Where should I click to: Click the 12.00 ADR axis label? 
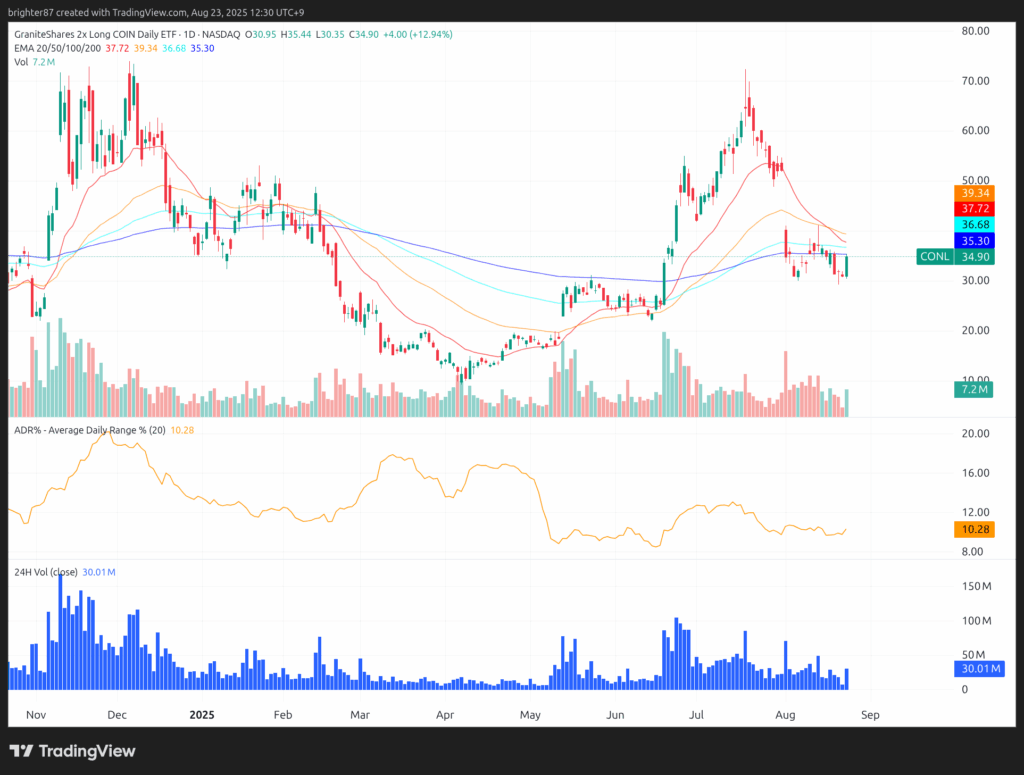click(975, 512)
